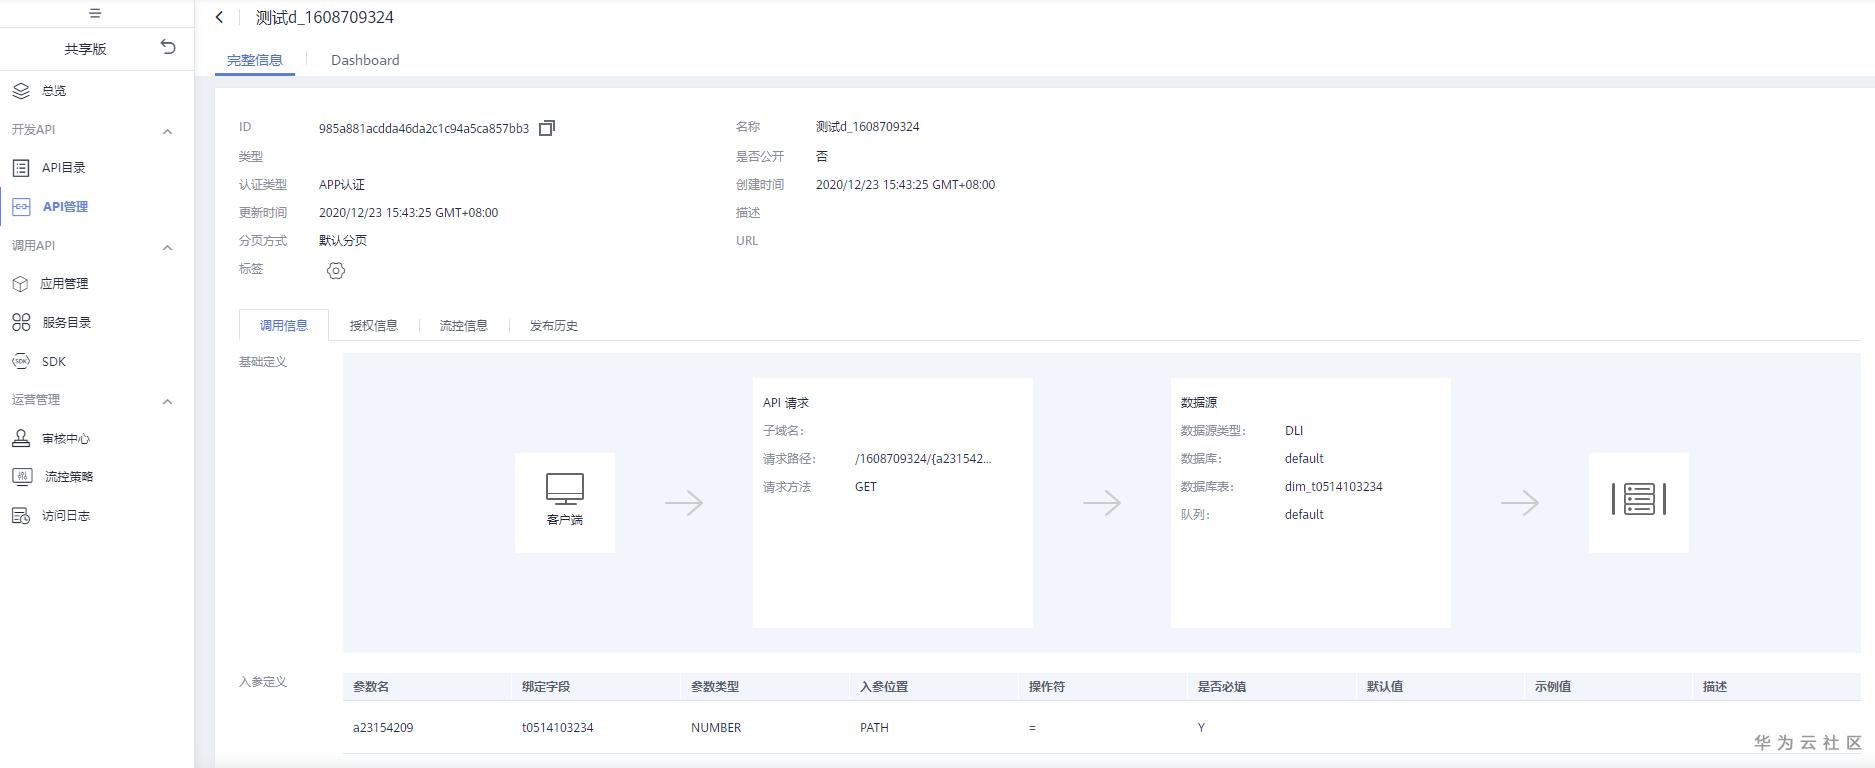Click the request method value GET
This screenshot has height=768, width=1875.
866,487
